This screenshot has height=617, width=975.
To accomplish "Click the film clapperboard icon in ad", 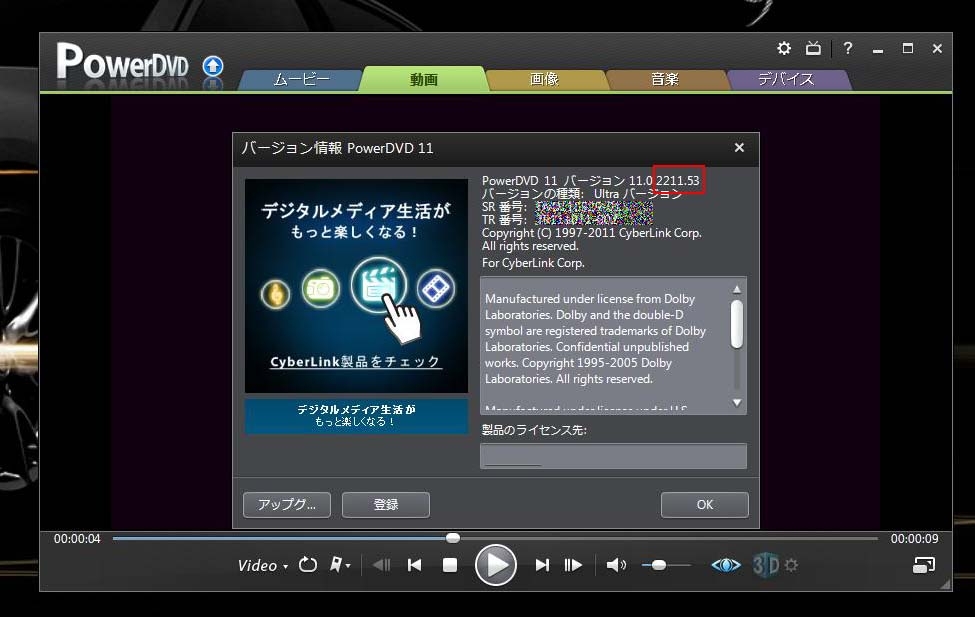I will 379,285.
